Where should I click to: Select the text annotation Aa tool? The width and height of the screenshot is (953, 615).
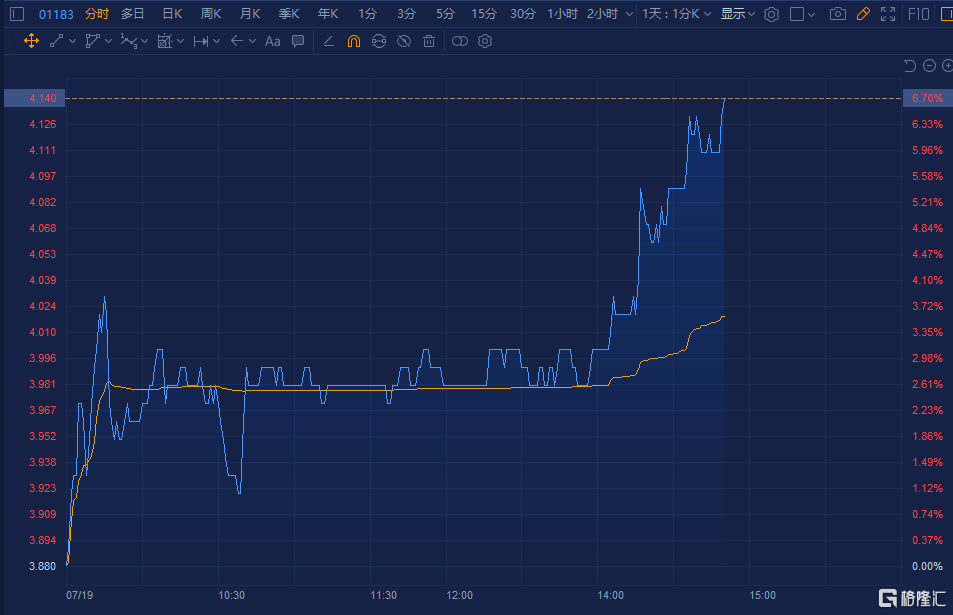coord(272,41)
